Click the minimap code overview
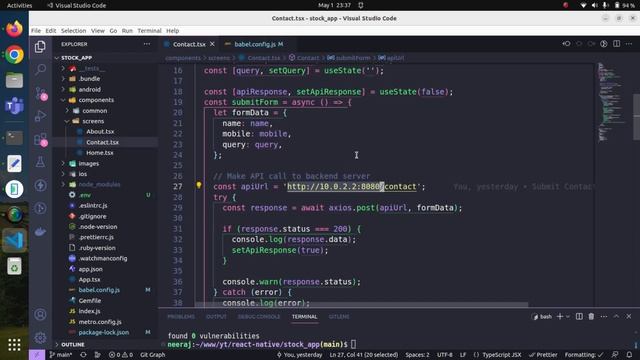 pyautogui.click(x=612, y=102)
